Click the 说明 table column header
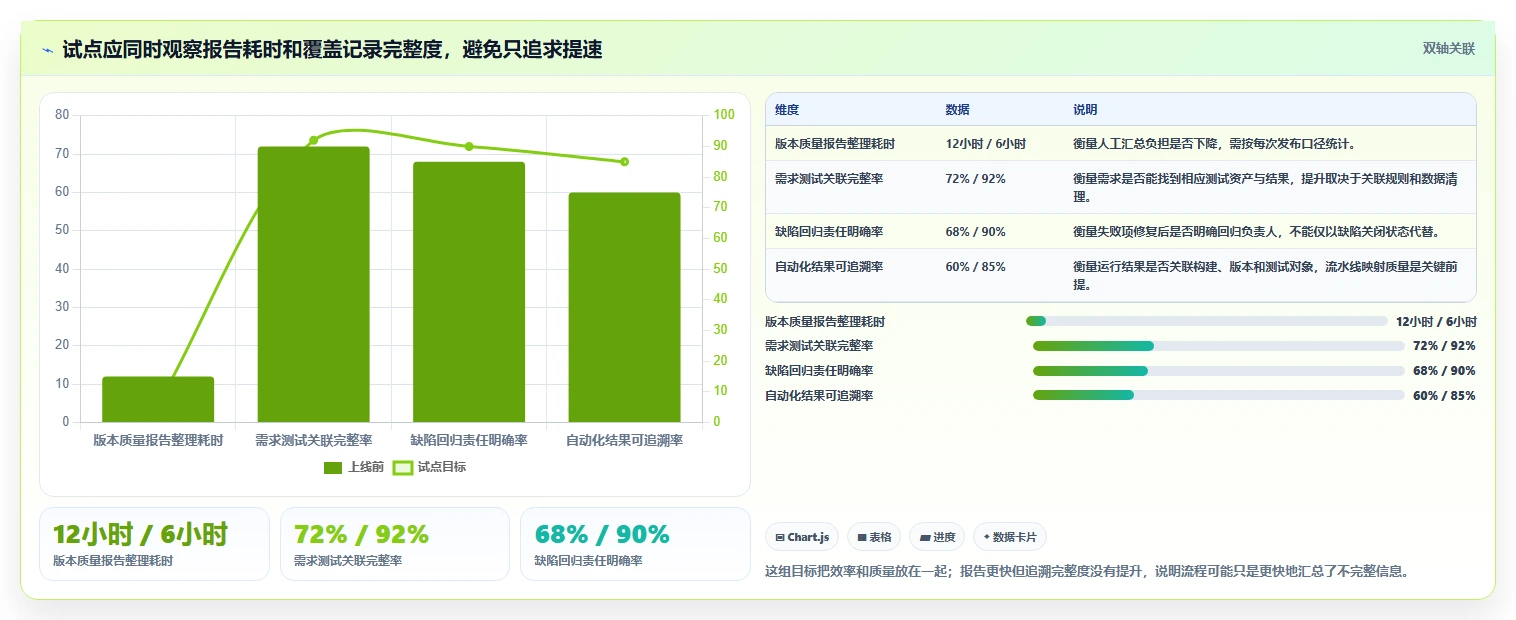Screen dimensions: 1516x620 point(1085,110)
